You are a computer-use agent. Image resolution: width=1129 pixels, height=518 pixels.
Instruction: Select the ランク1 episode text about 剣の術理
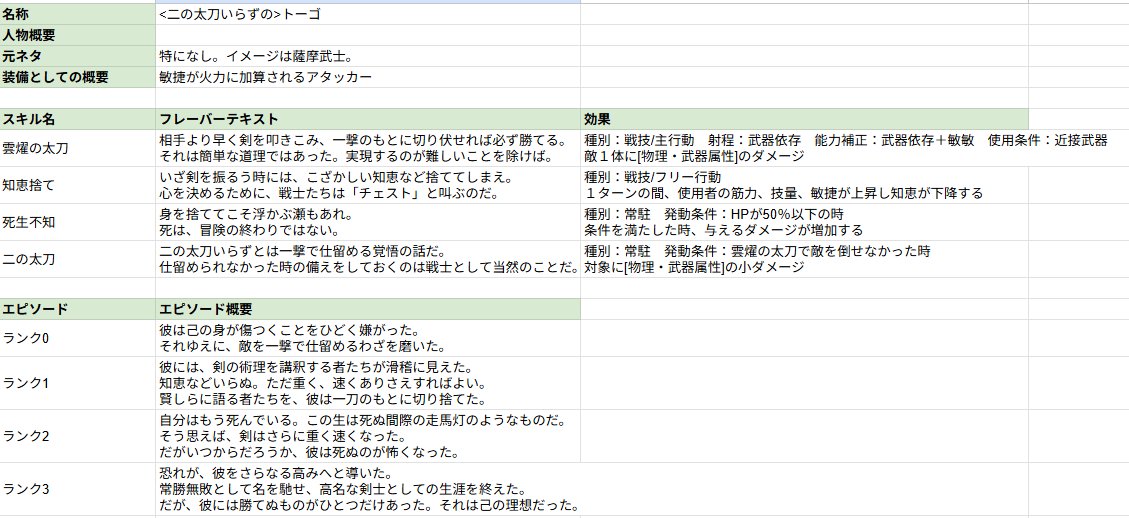(x=368, y=383)
